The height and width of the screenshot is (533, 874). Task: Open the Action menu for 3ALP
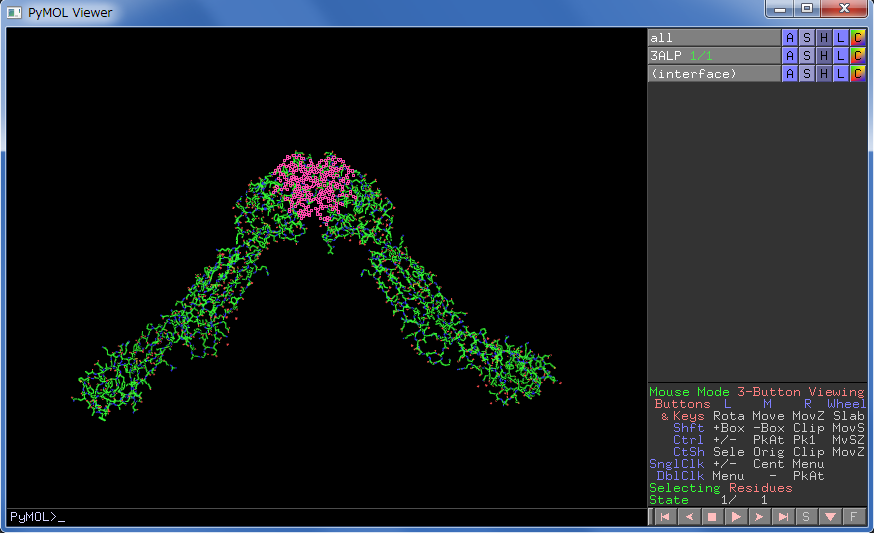coord(790,56)
